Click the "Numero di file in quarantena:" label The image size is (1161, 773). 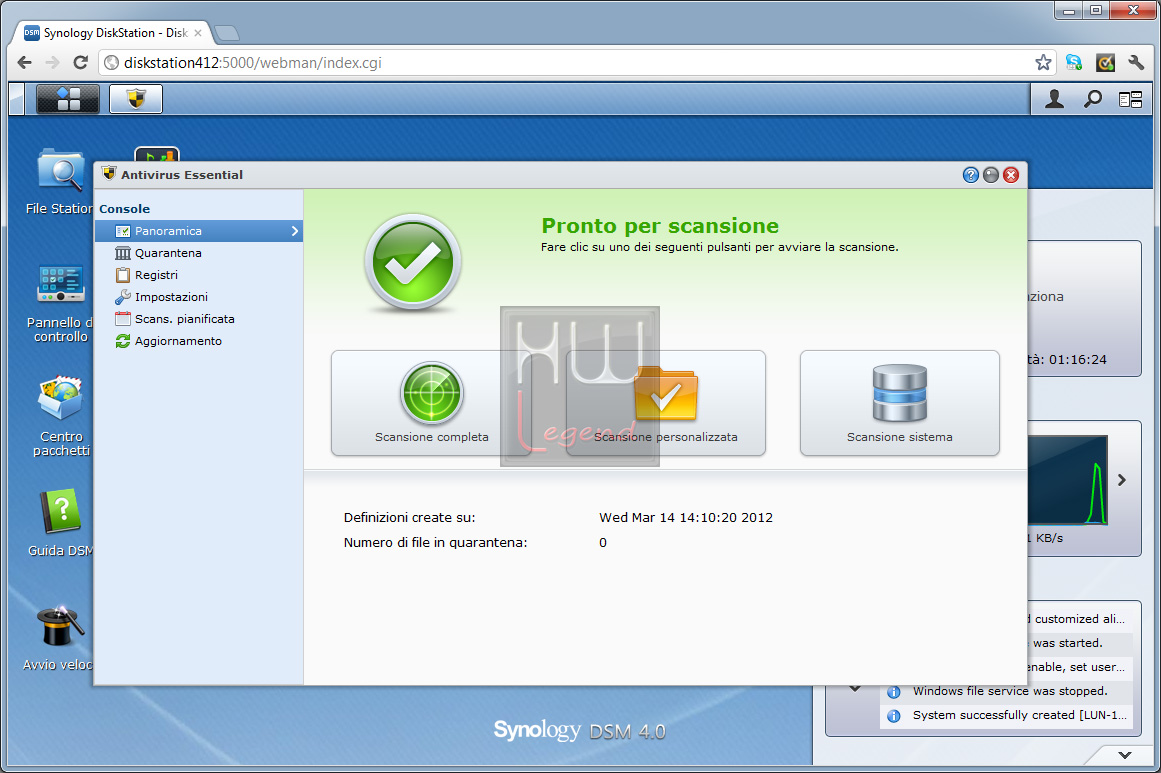coord(435,543)
